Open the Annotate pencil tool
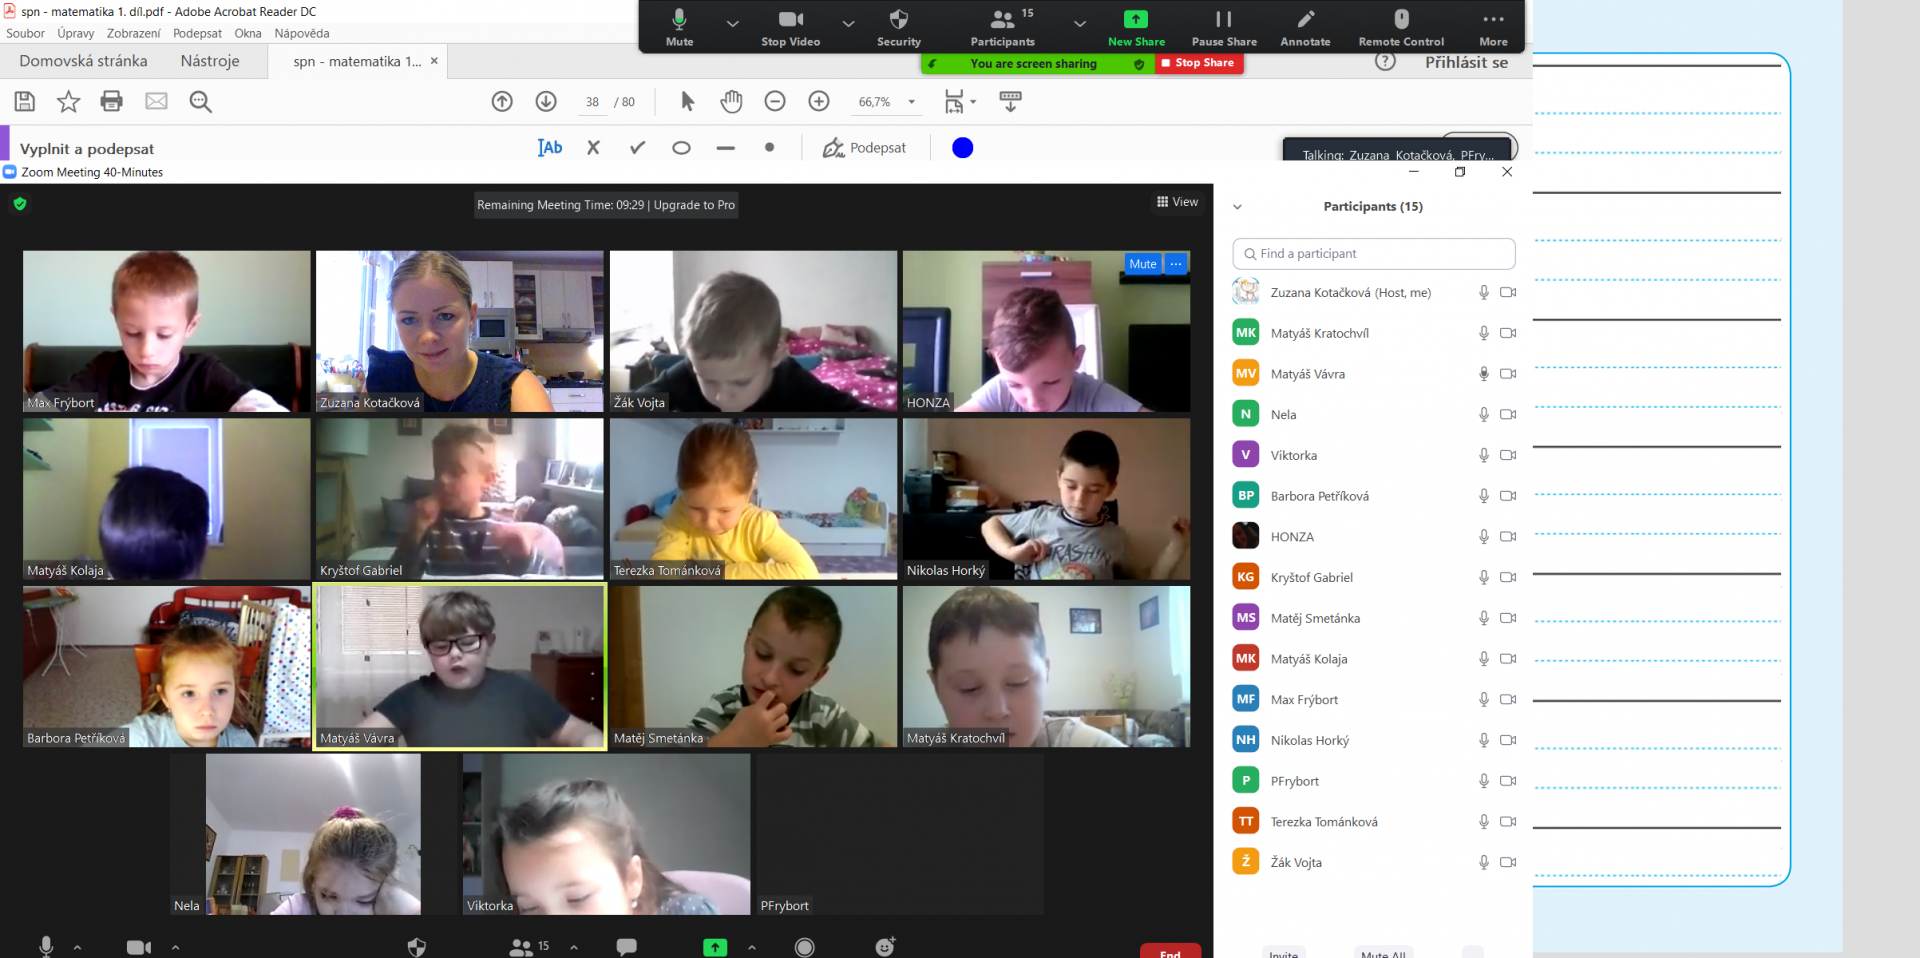 click(x=1305, y=27)
